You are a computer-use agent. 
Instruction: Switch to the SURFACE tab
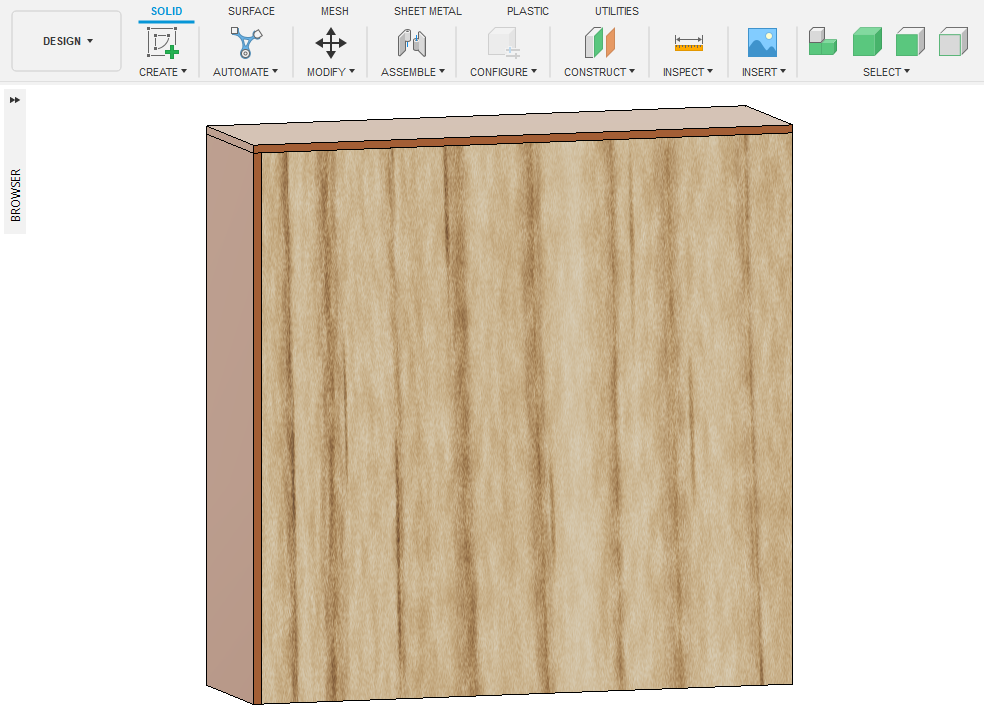click(251, 11)
